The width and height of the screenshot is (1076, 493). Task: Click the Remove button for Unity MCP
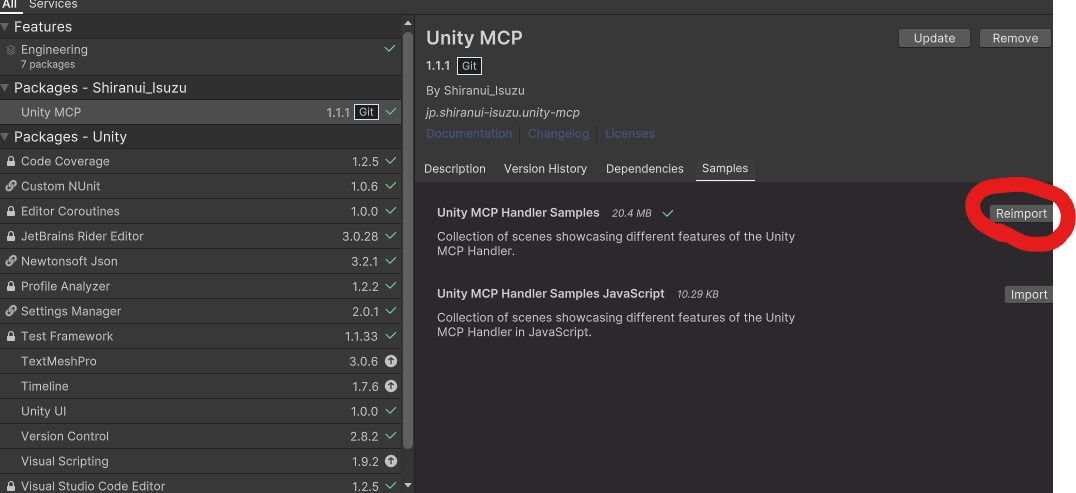click(x=1015, y=38)
